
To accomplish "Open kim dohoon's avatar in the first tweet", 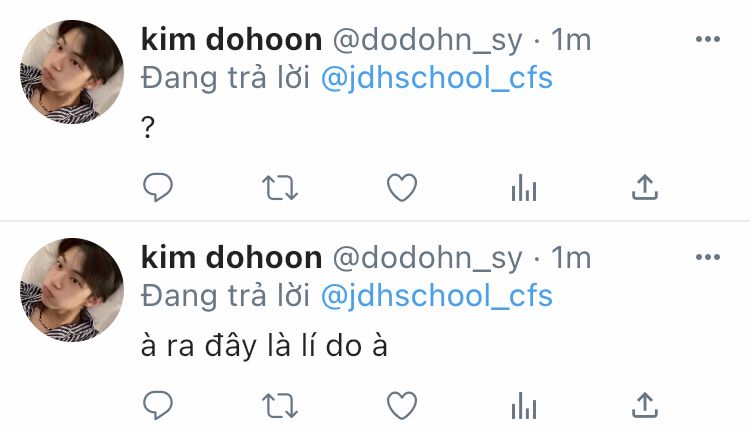I will point(72,72).
